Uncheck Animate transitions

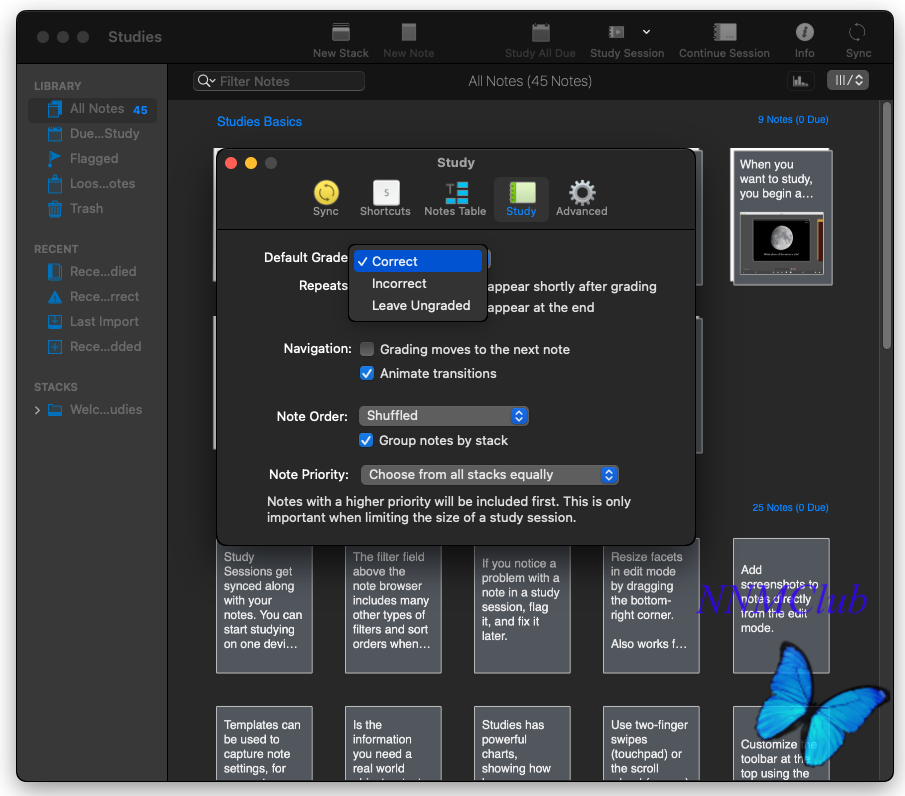367,373
